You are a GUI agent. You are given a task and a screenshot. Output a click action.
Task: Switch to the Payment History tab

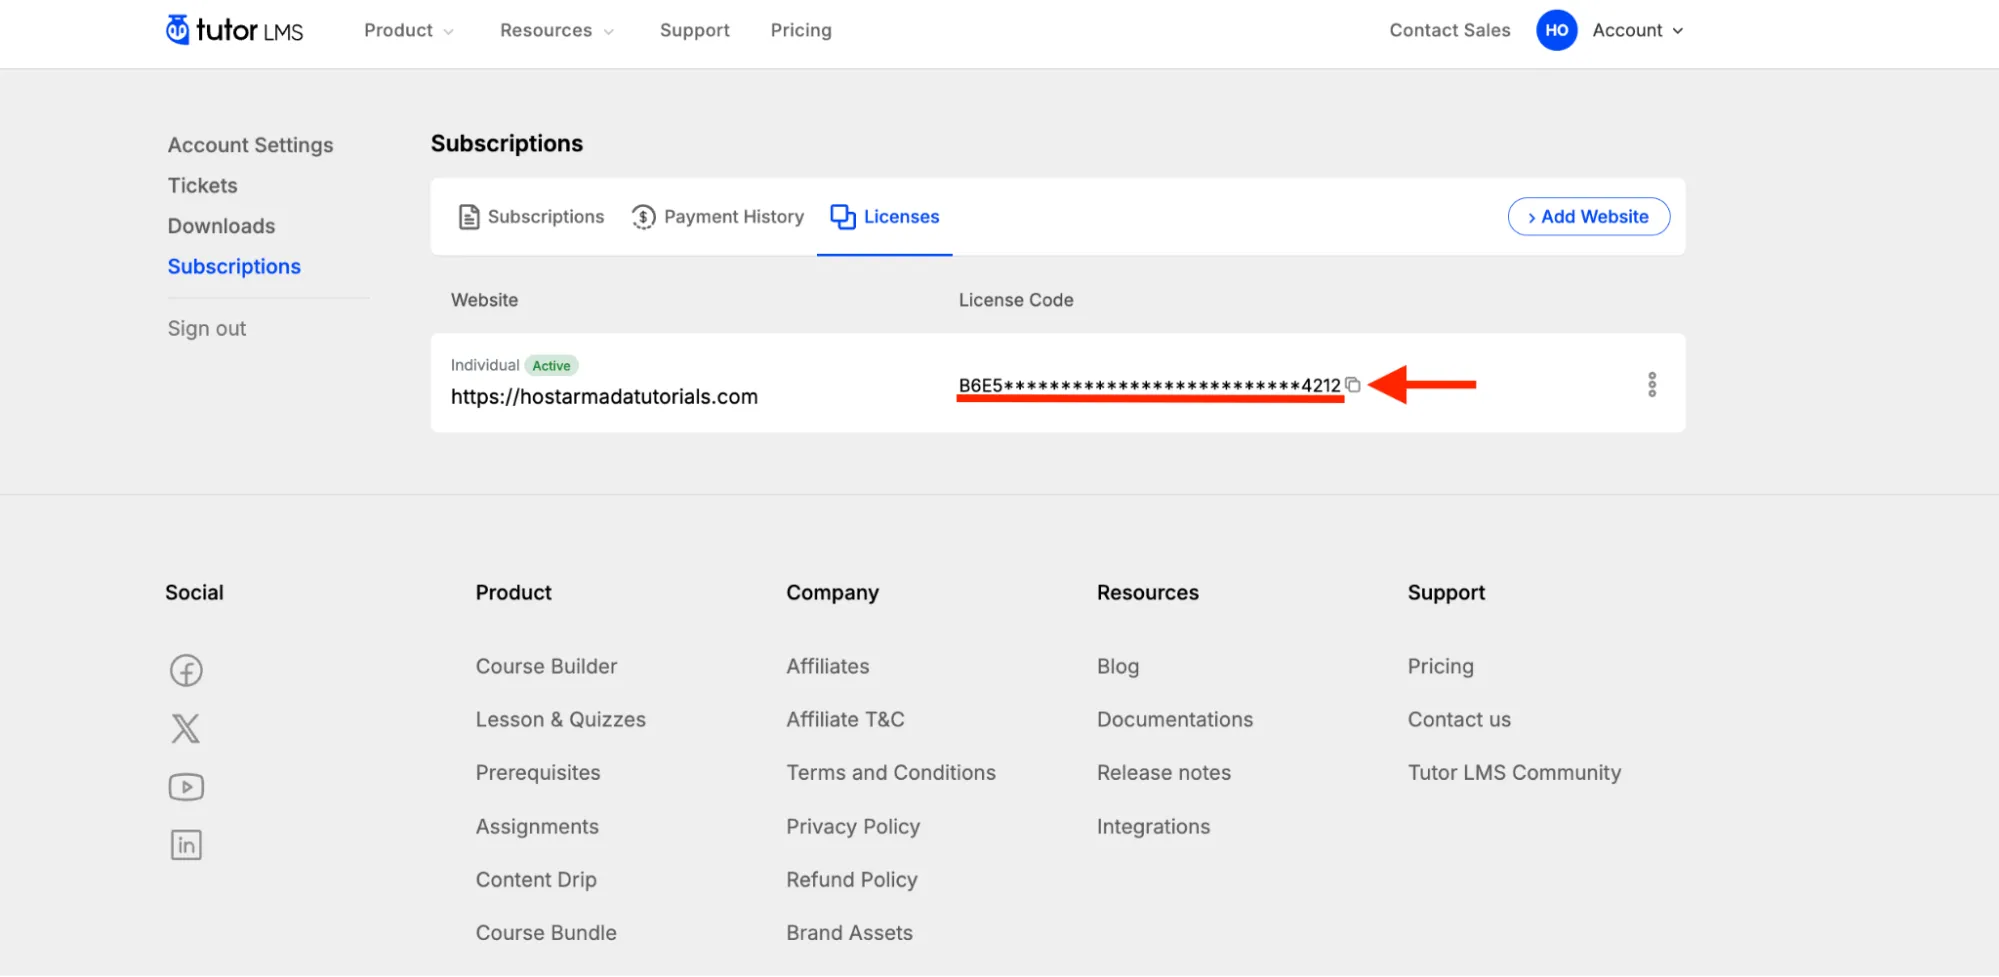point(718,217)
